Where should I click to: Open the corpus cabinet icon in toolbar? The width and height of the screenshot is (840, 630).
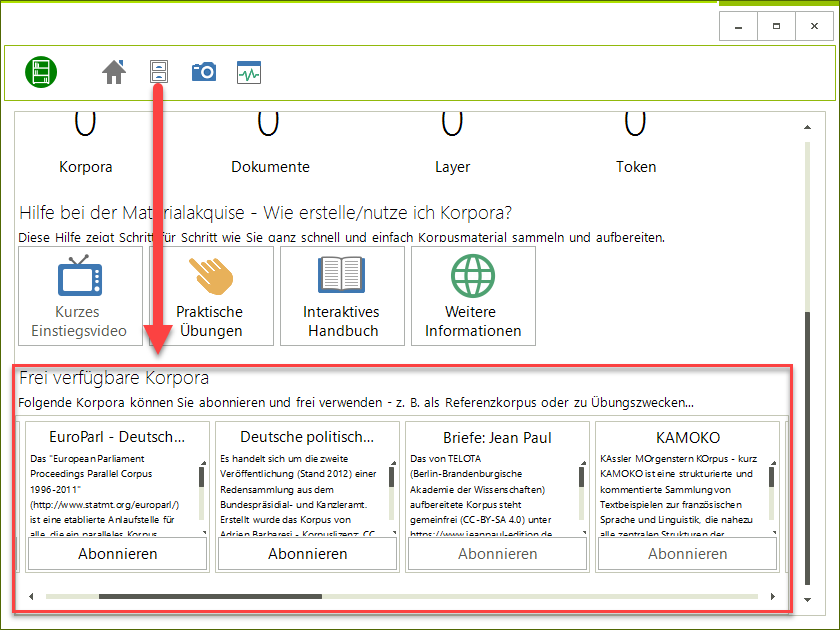coord(158,72)
